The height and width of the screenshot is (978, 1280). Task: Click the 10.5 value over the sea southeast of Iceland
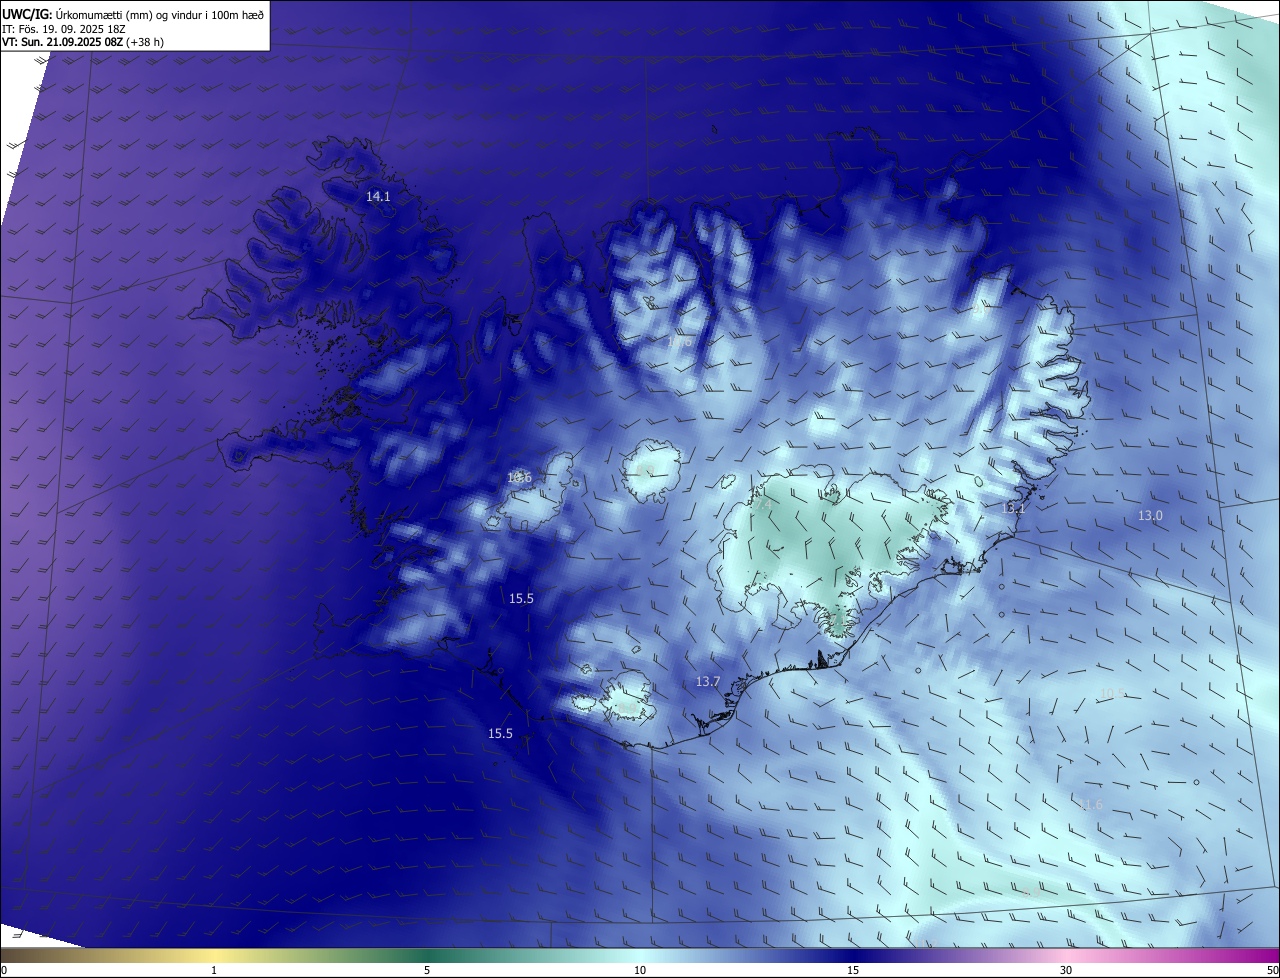coord(1111,694)
